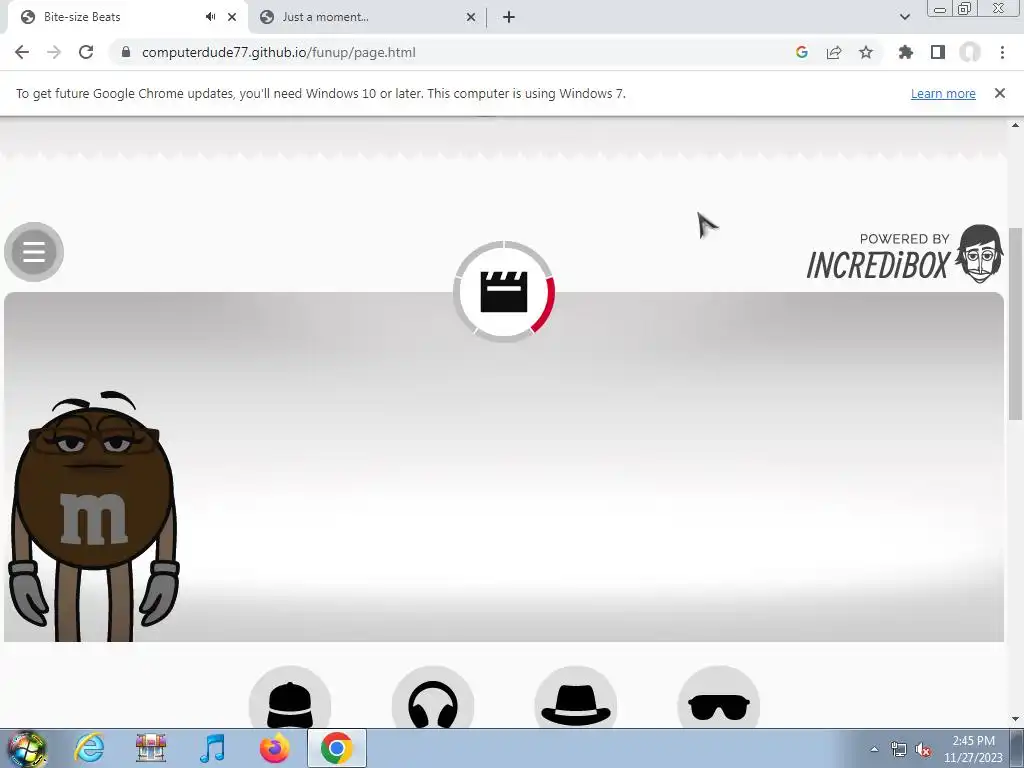Minimize the Chrome window
The height and width of the screenshot is (768, 1024).
940,8
